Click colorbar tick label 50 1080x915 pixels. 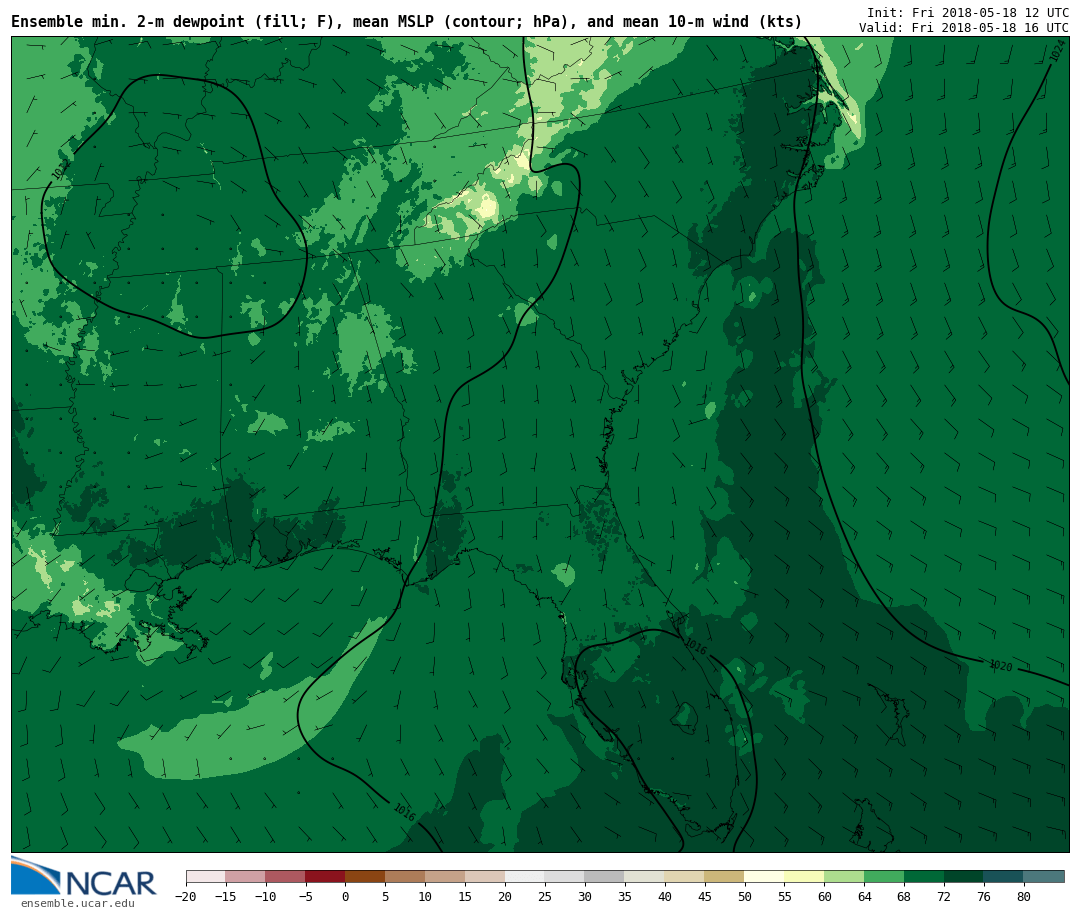(745, 896)
